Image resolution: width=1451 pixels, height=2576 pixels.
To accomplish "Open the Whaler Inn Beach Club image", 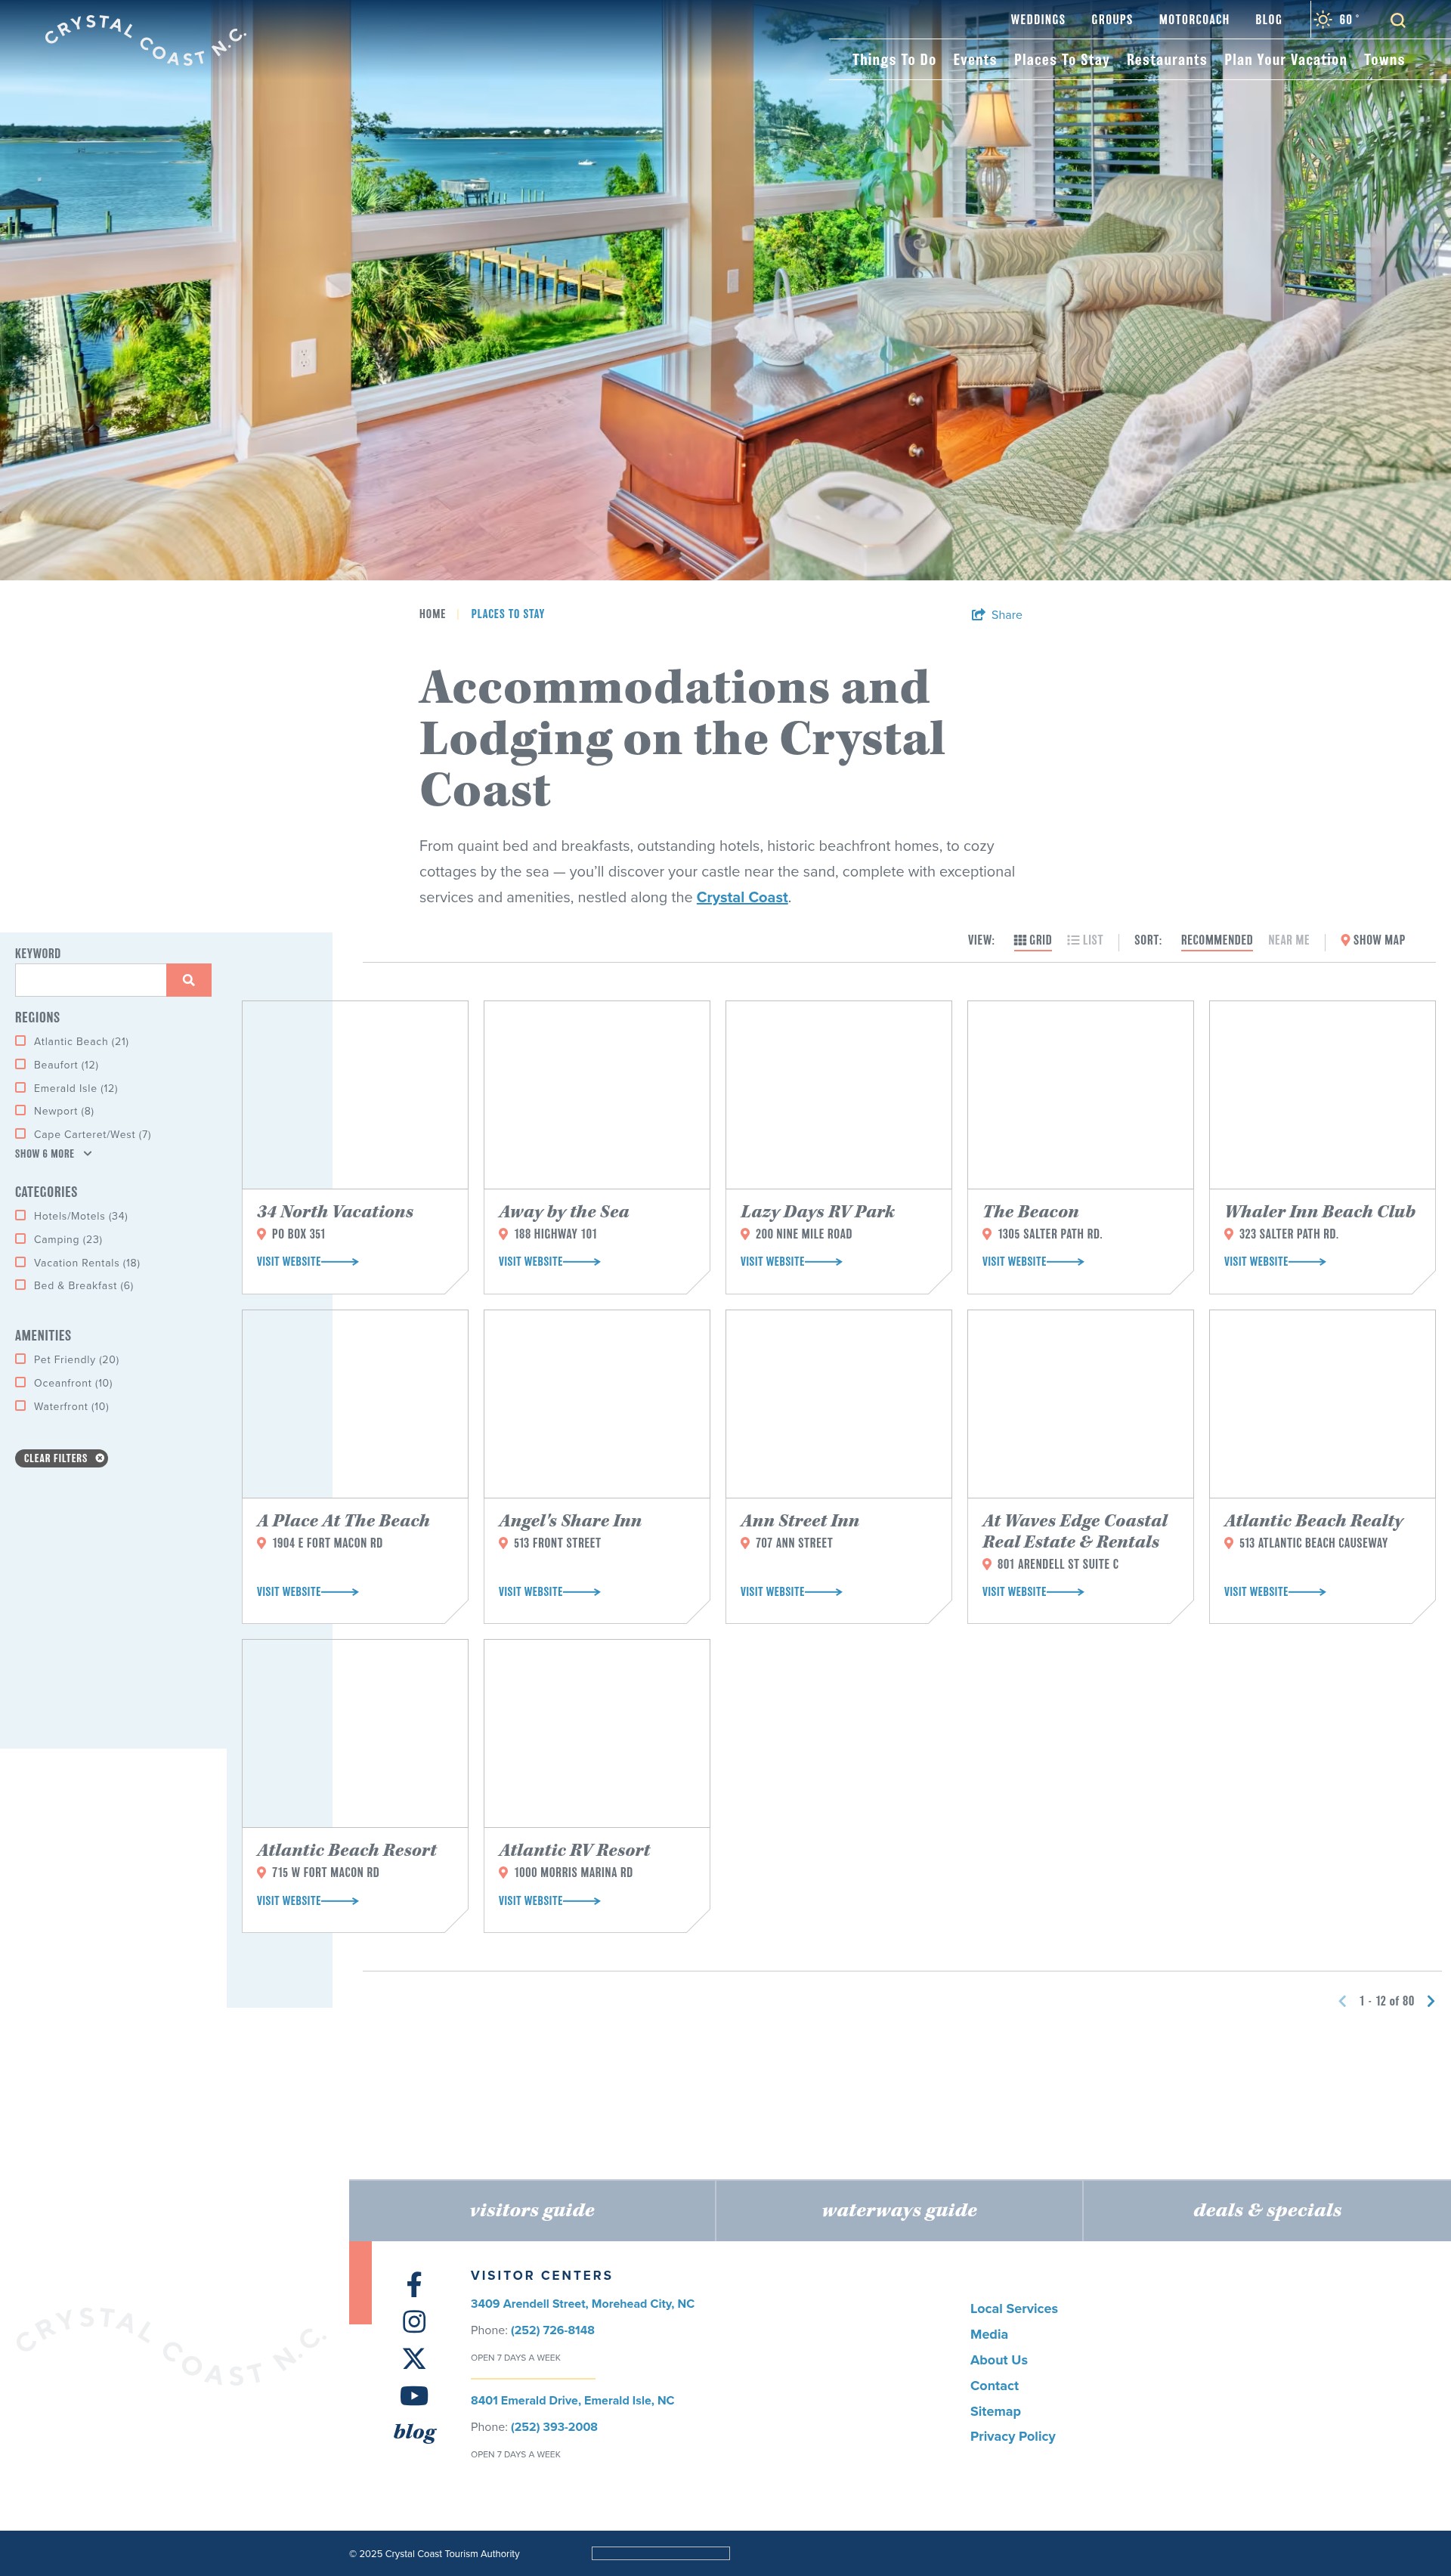I will coord(1322,1095).
